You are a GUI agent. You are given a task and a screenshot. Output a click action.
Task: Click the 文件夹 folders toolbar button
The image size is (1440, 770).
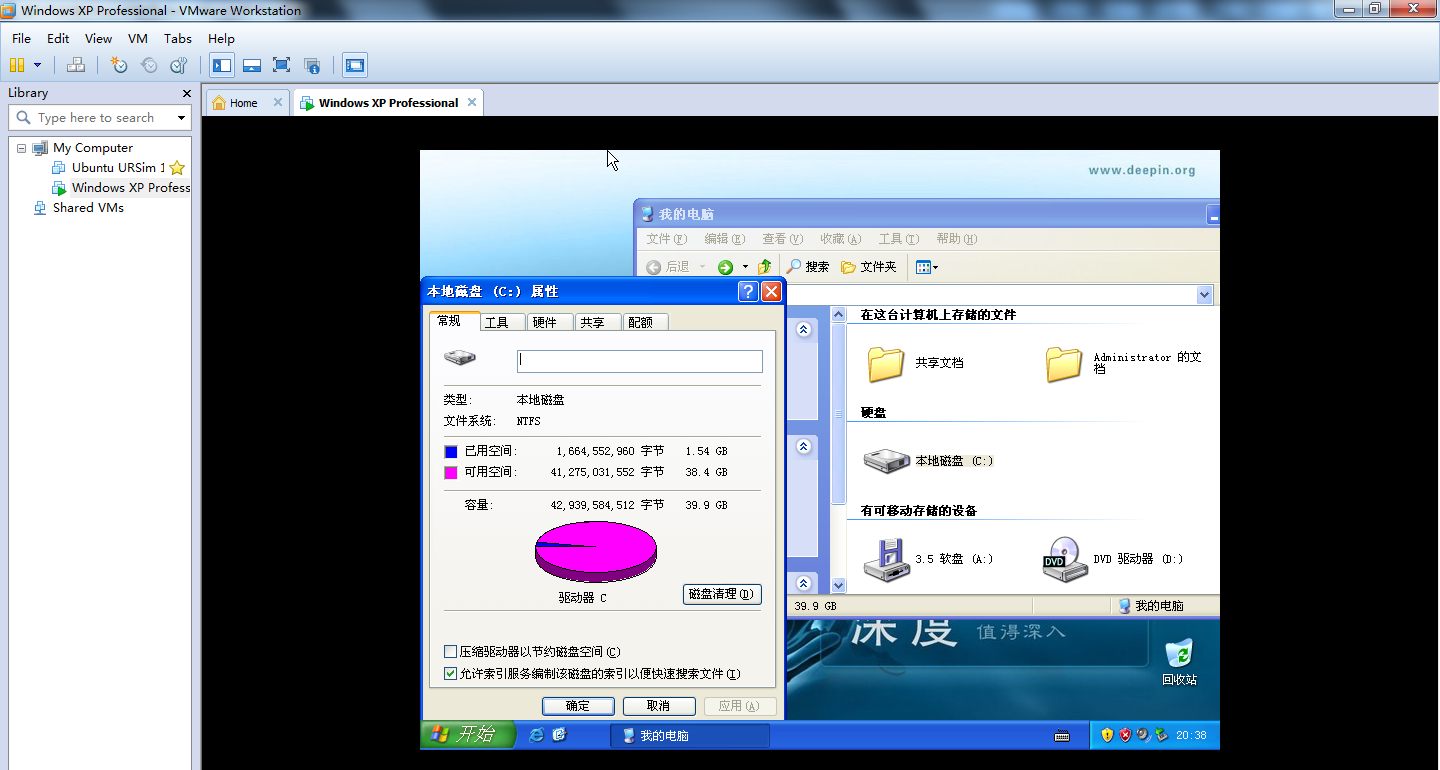tap(869, 267)
